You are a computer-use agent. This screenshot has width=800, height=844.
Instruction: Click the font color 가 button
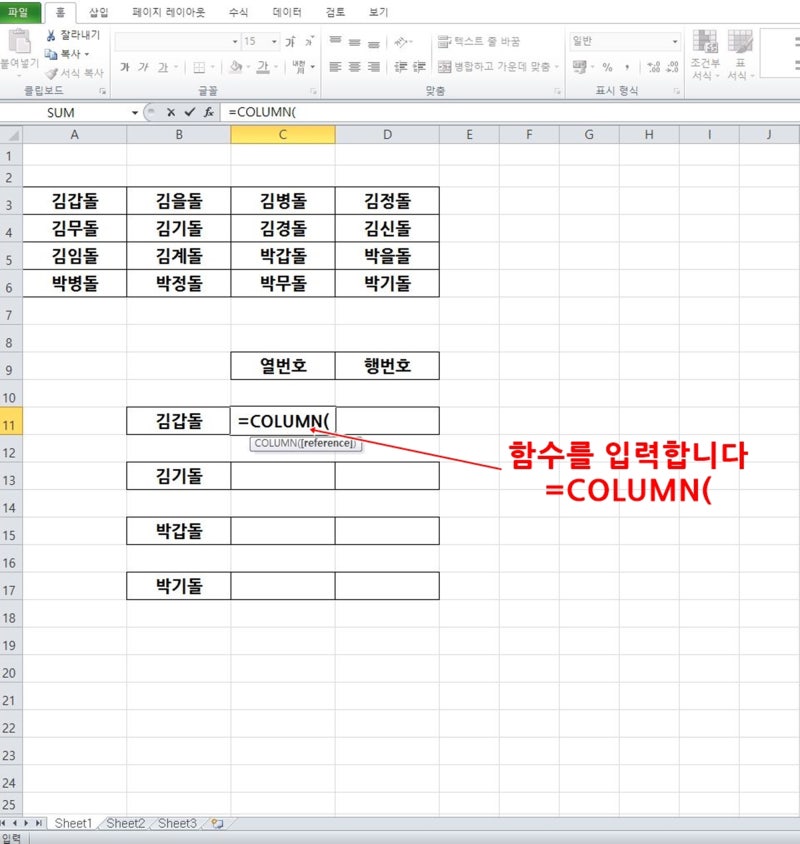tap(263, 67)
